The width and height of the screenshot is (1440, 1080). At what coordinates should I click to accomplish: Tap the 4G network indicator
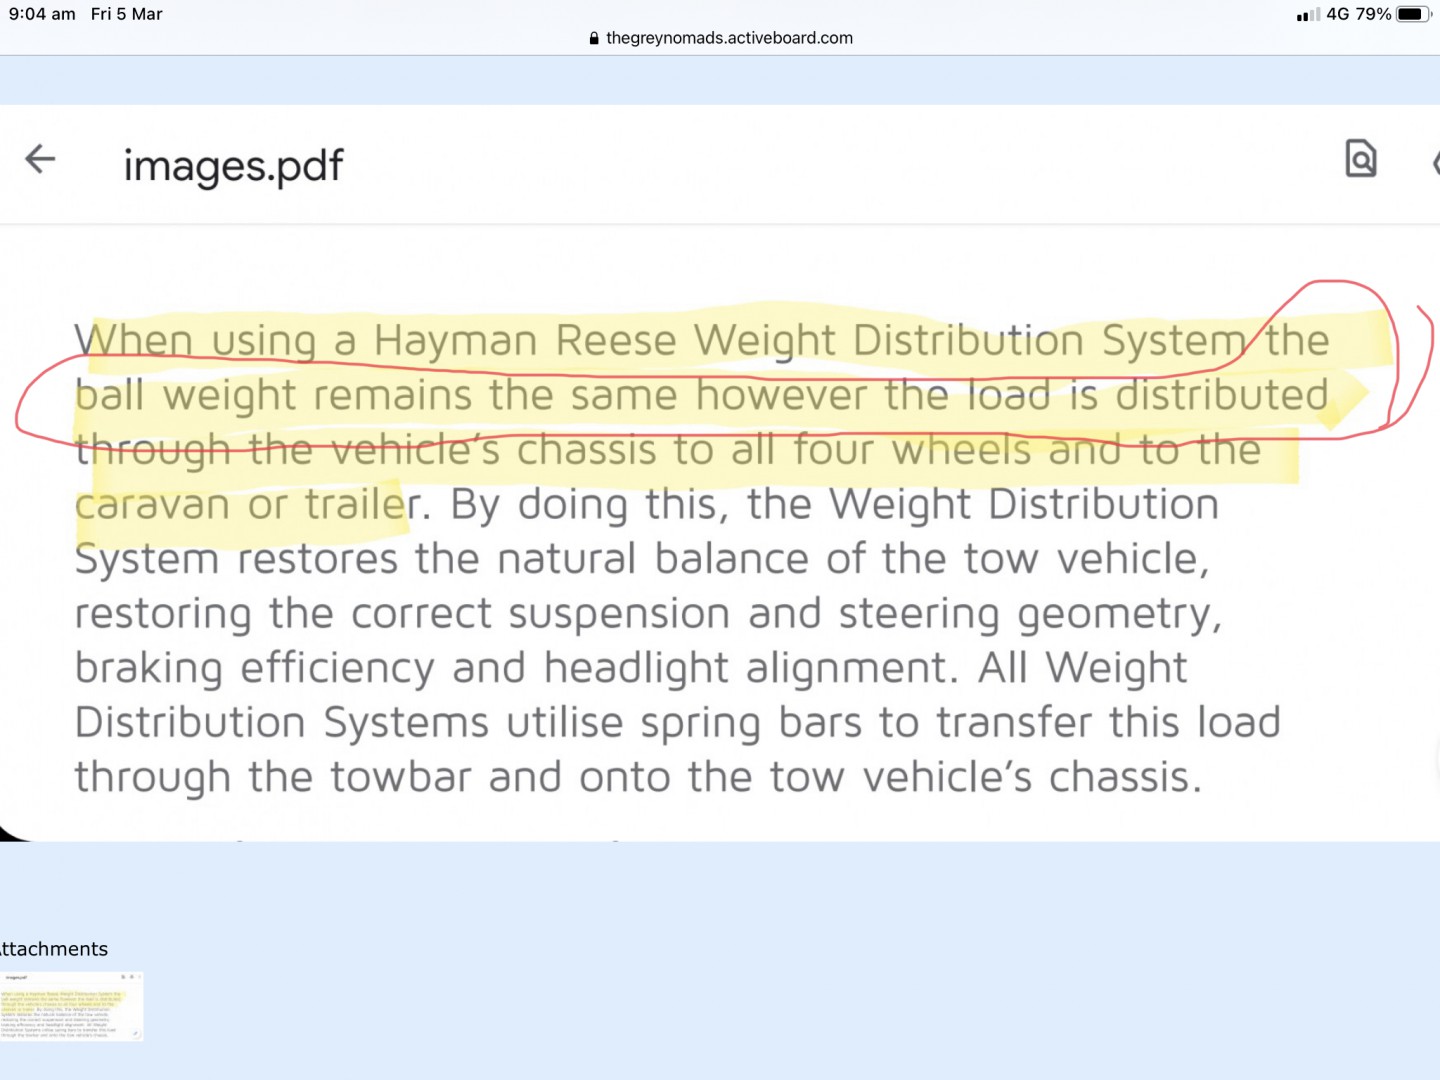[x=1337, y=14]
